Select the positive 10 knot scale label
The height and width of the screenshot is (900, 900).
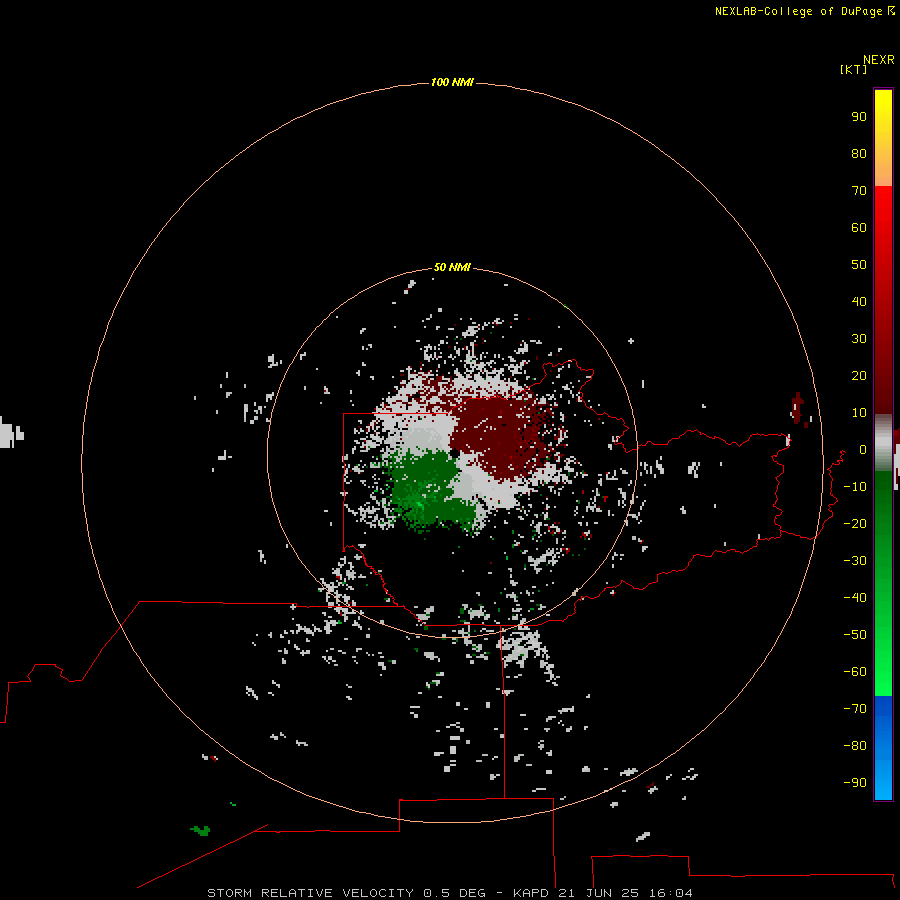[859, 413]
